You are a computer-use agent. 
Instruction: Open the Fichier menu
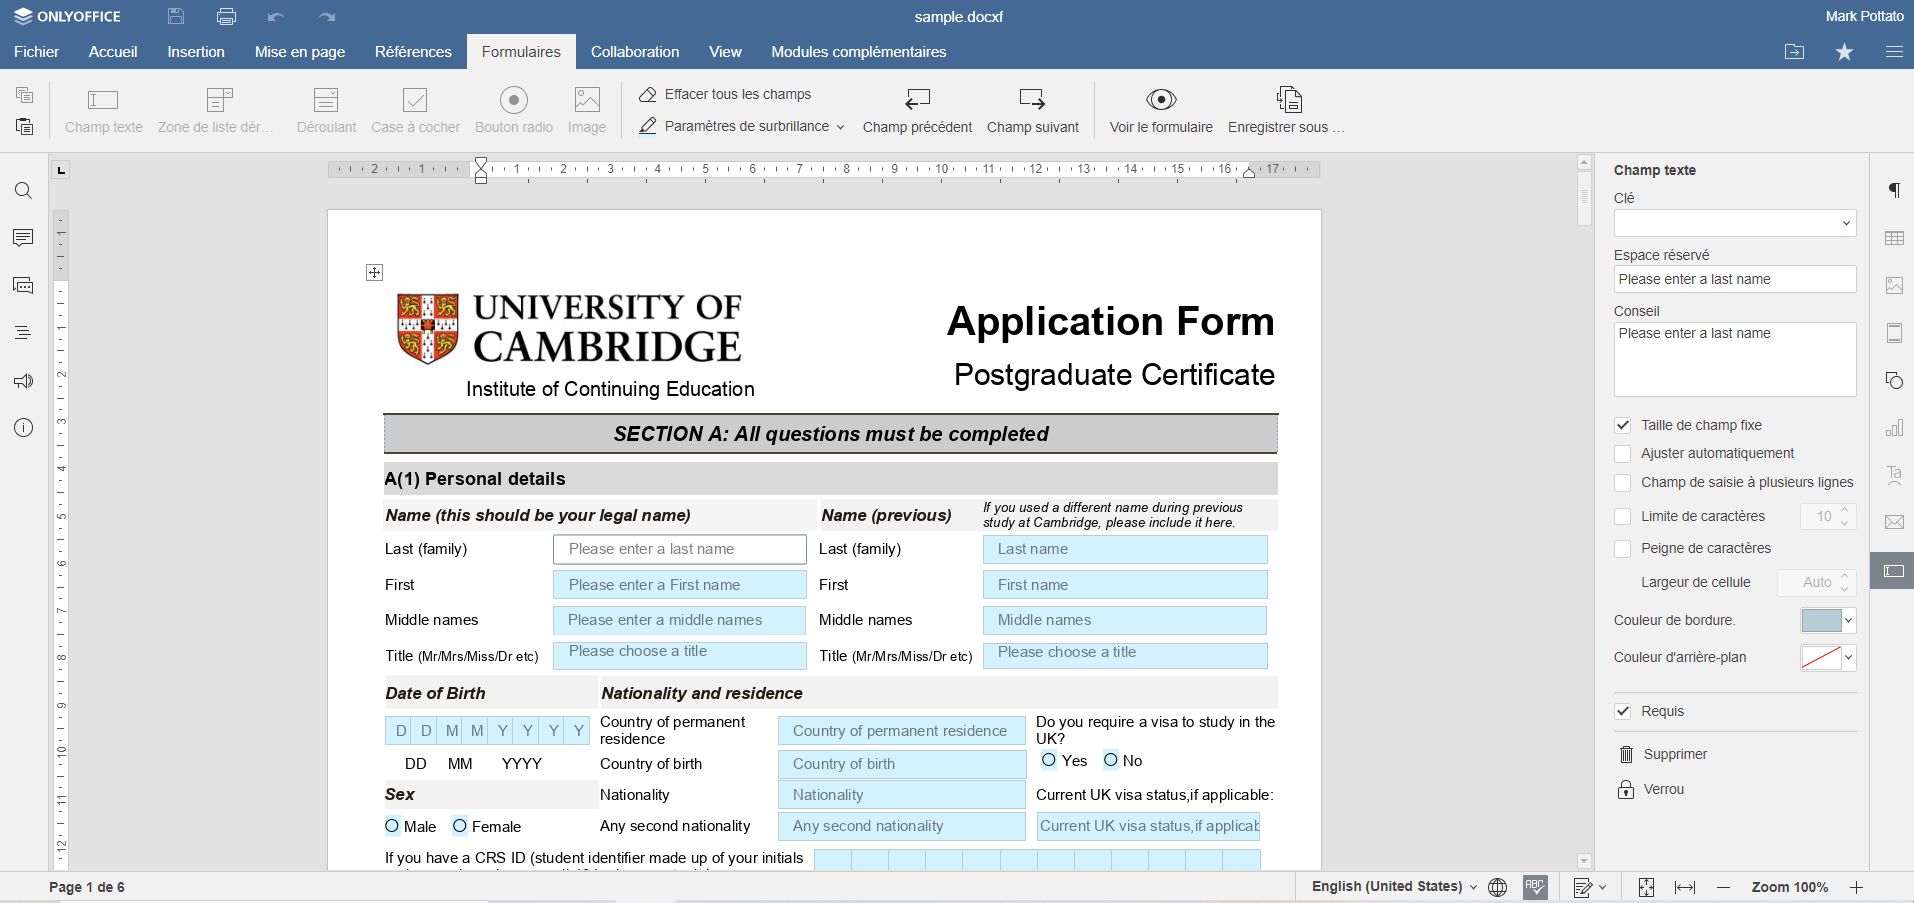[37, 52]
